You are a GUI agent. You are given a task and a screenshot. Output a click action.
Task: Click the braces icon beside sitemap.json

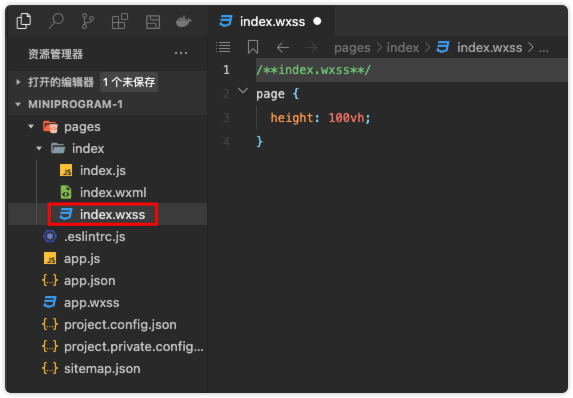50,368
